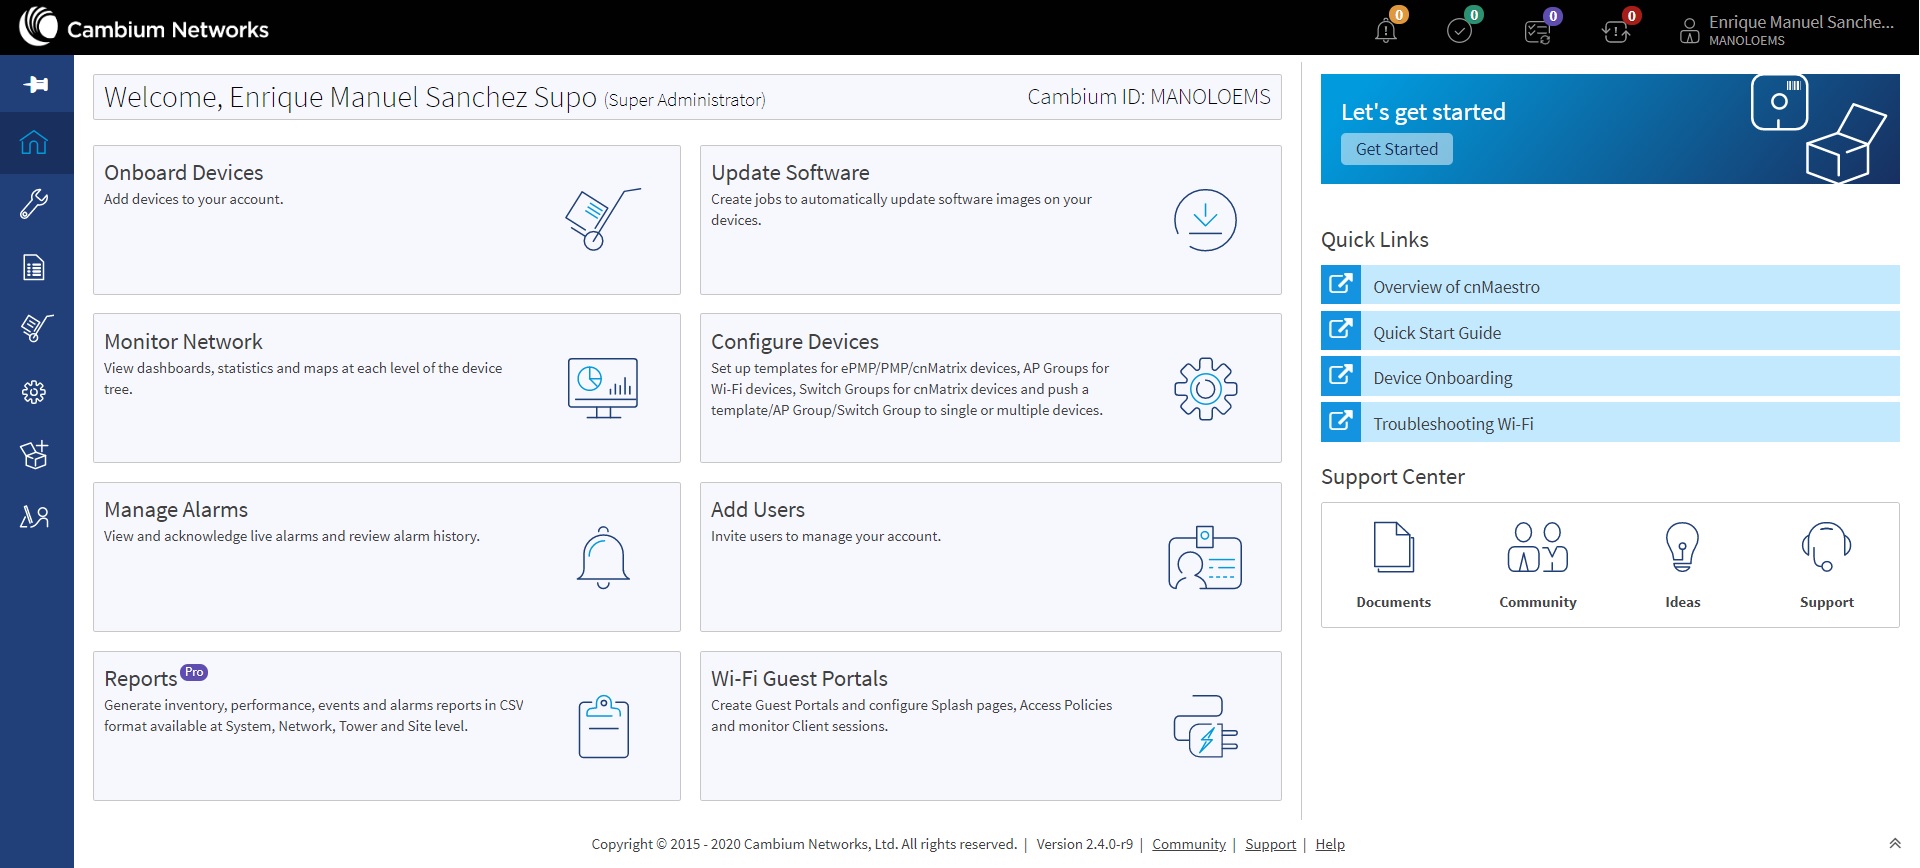Click the Support link in footer
The width and height of the screenshot is (1920, 868).
pyautogui.click(x=1270, y=844)
